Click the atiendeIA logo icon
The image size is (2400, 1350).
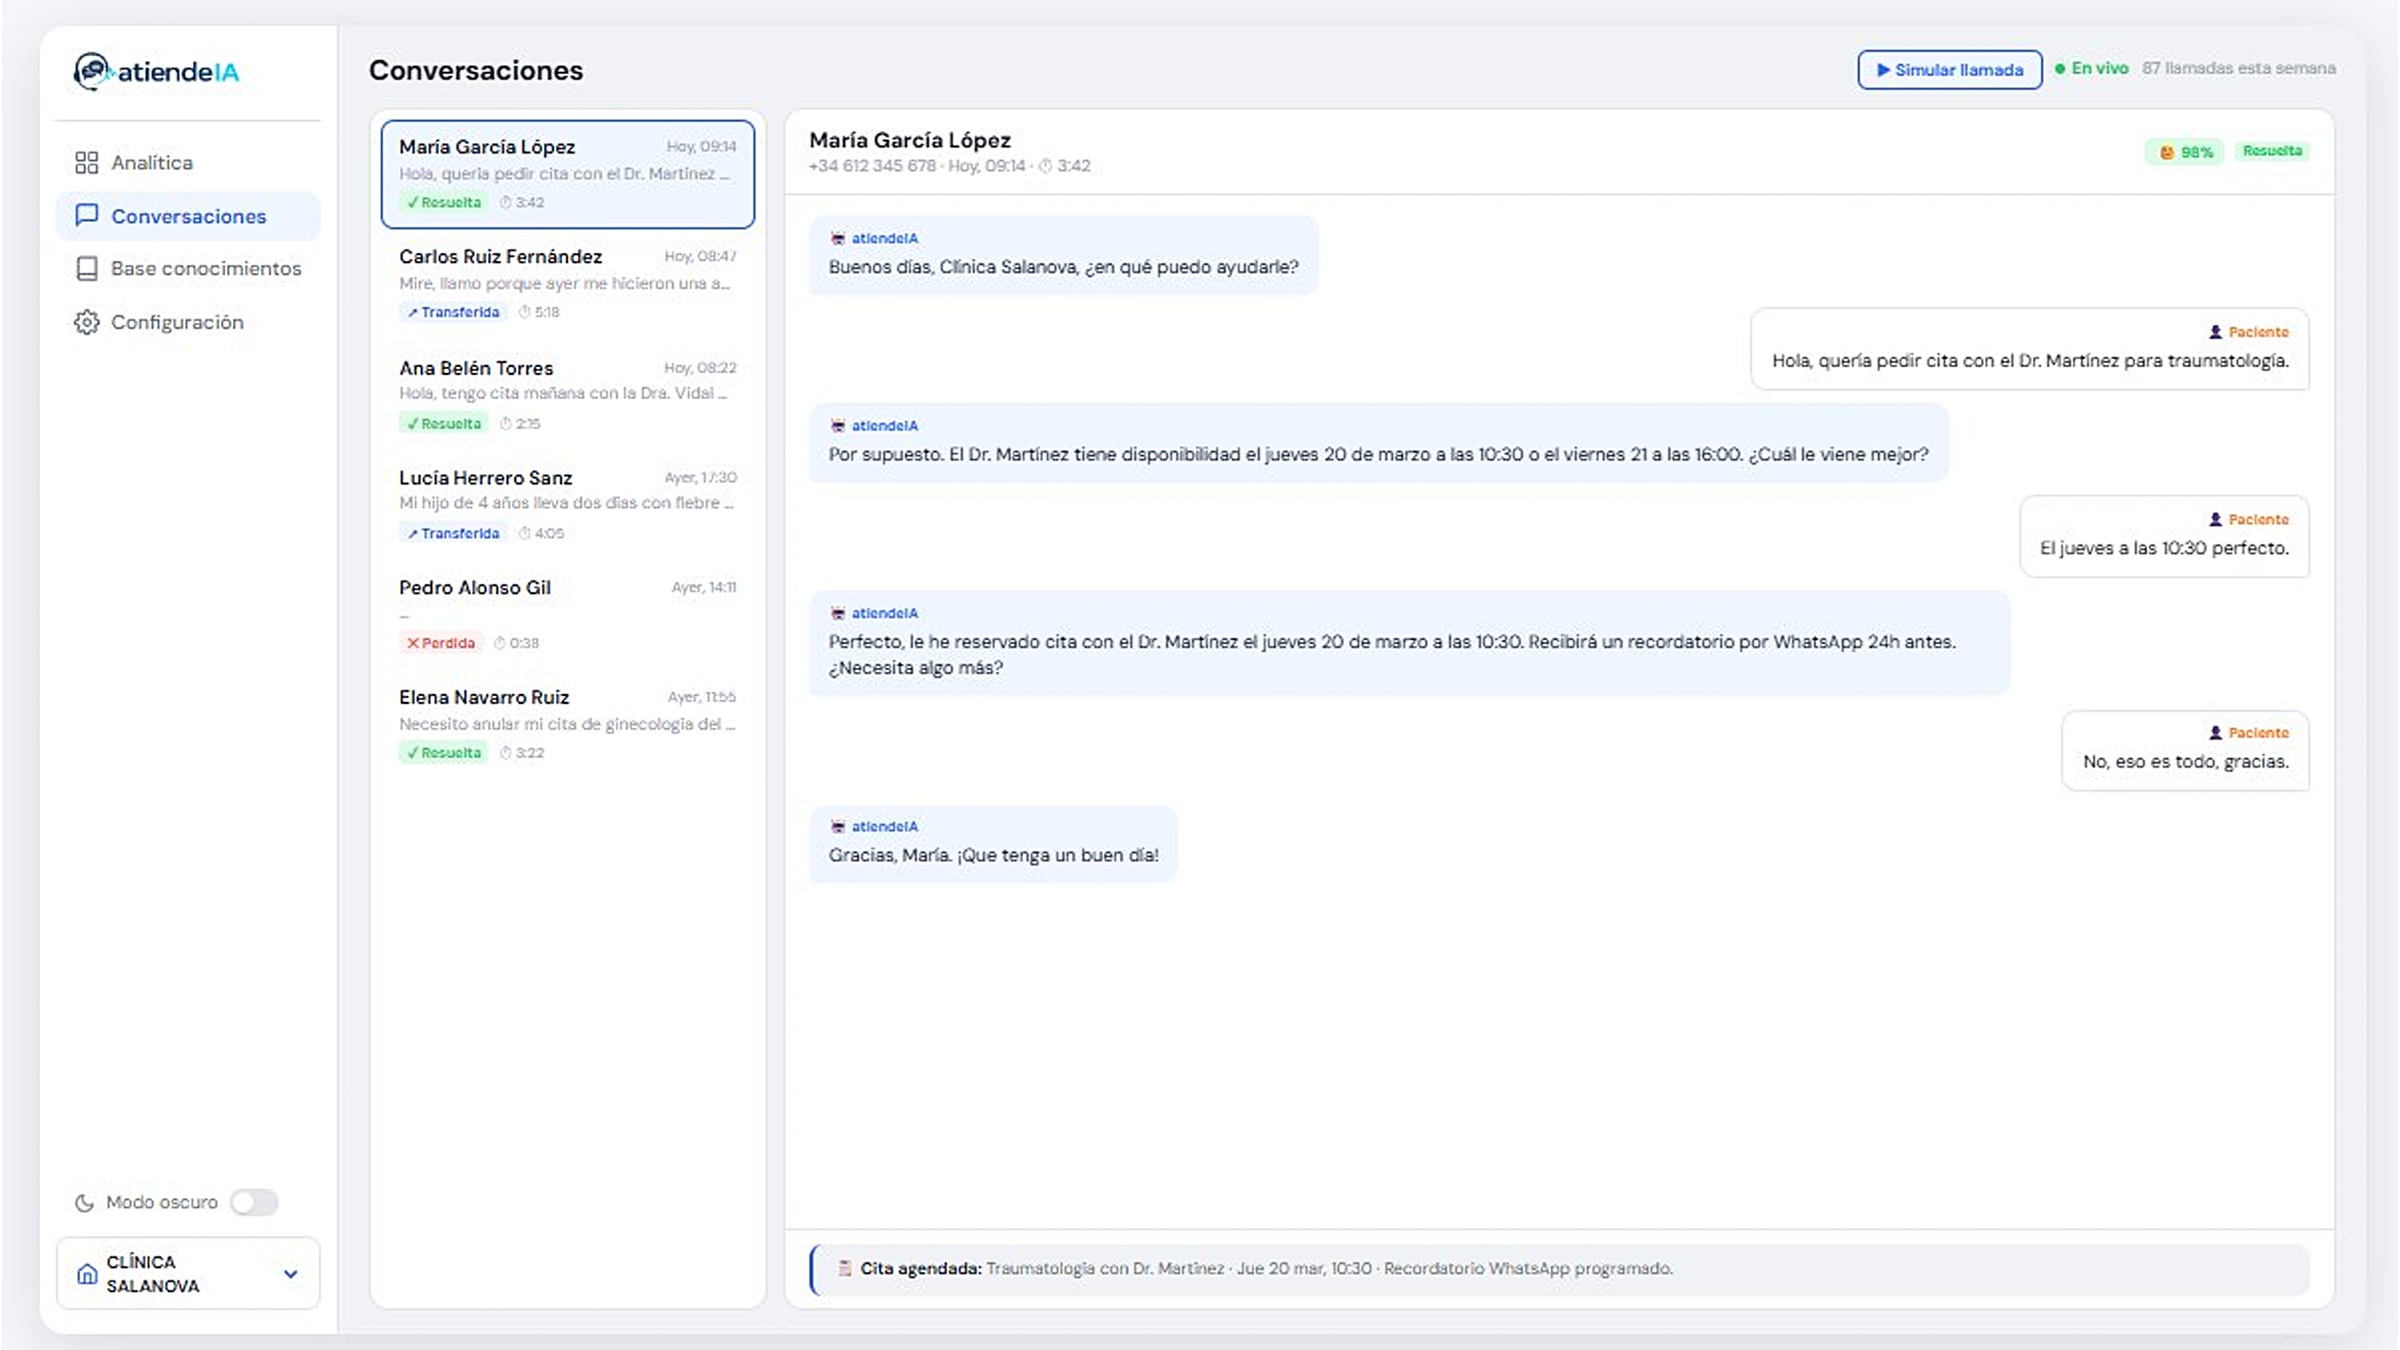[92, 71]
